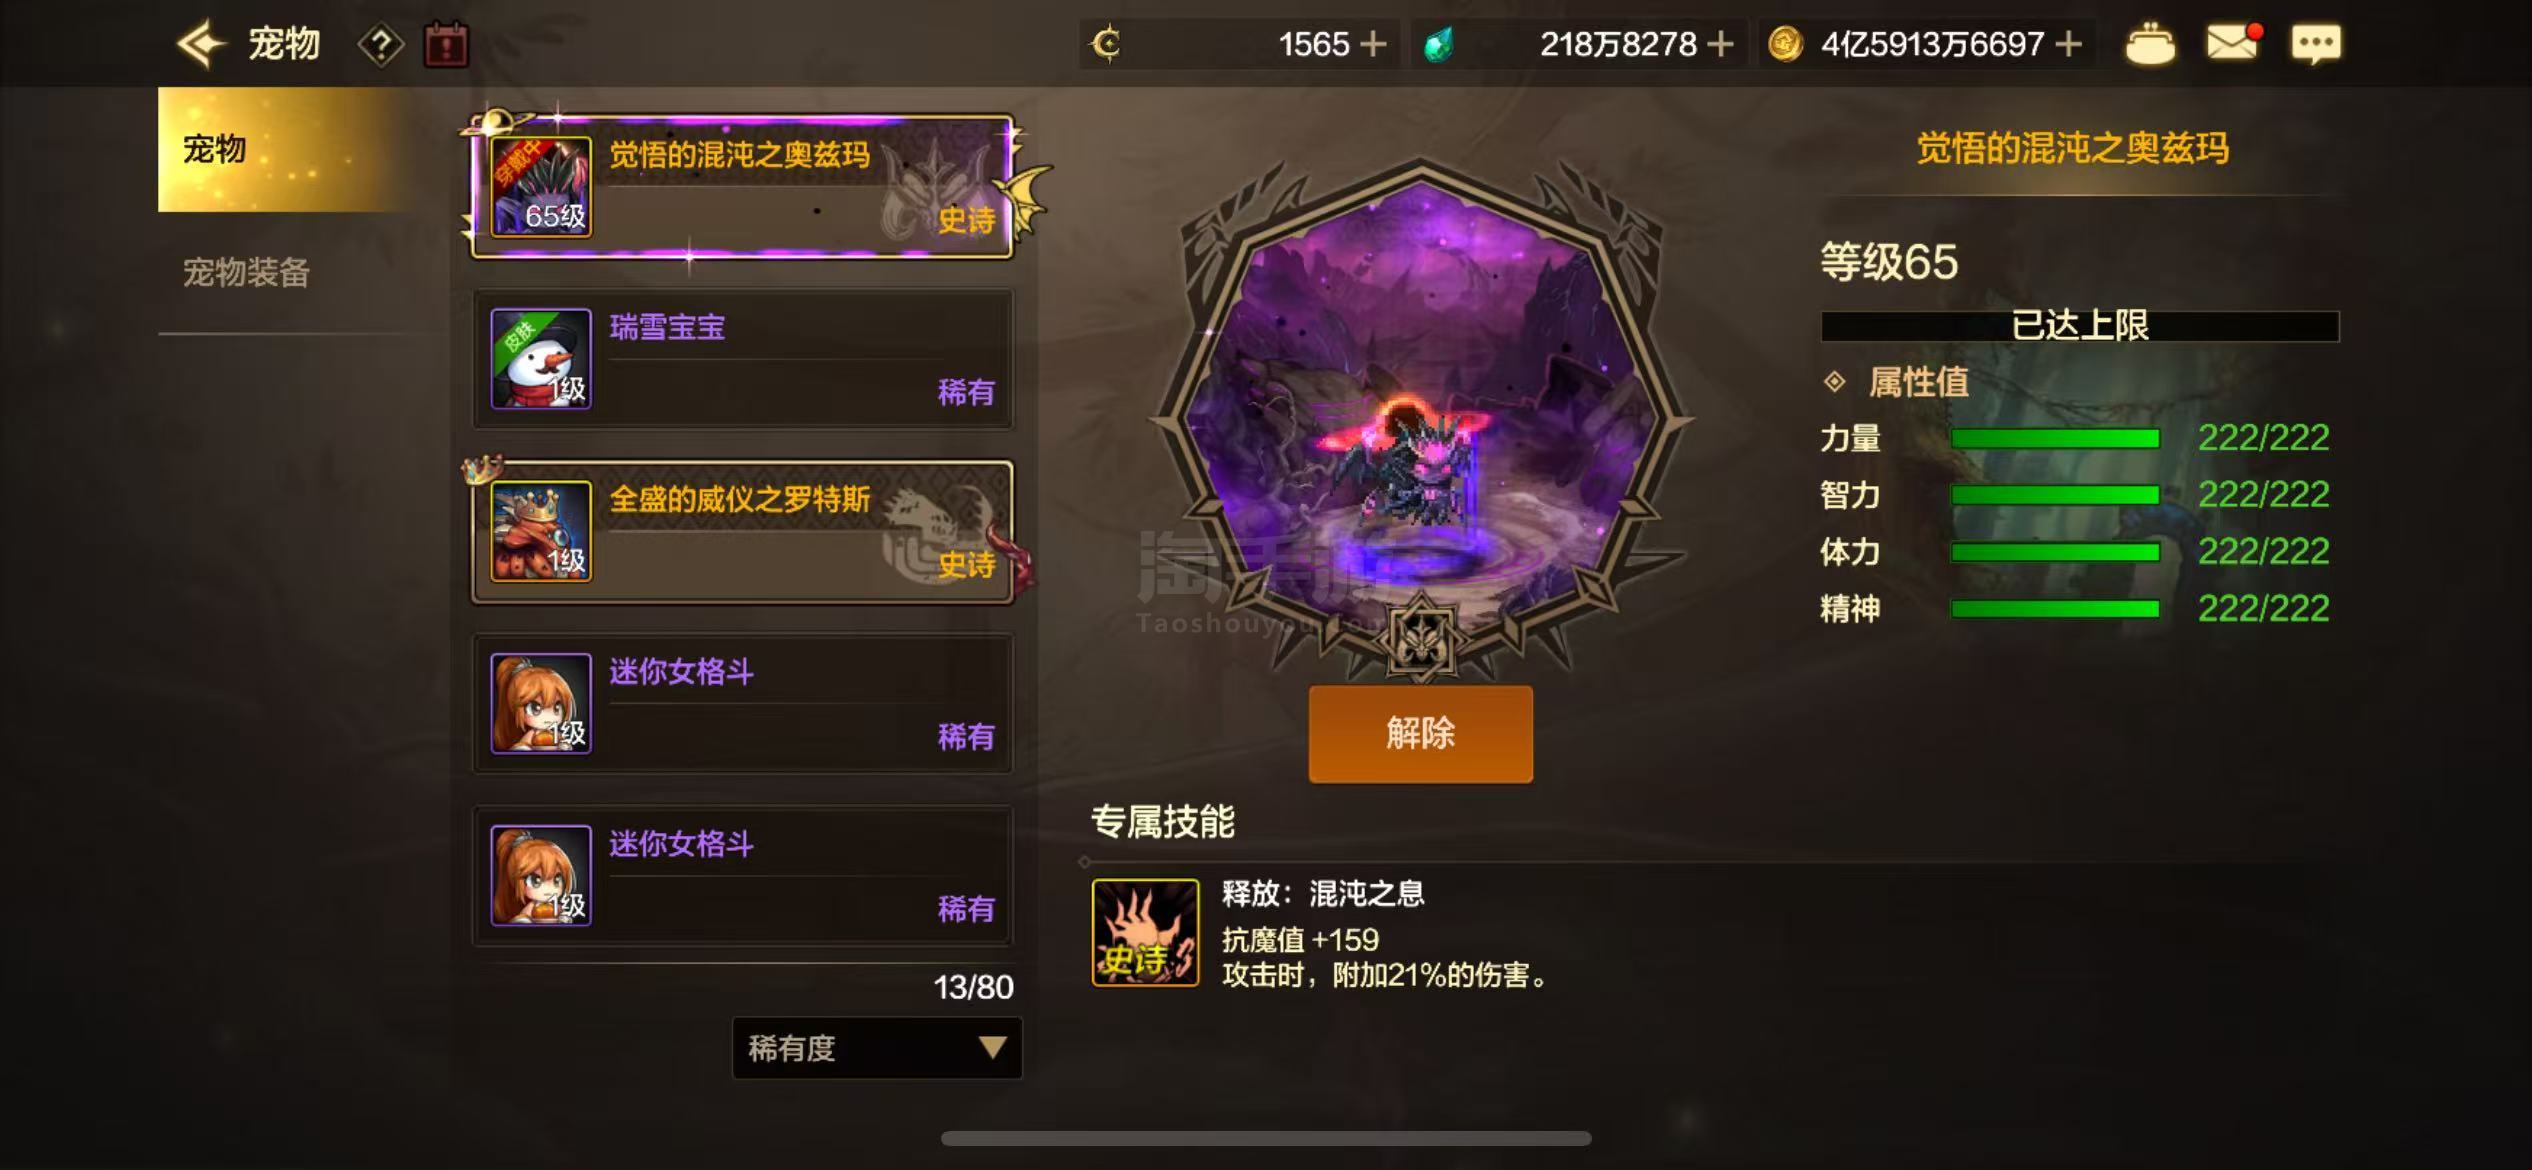The height and width of the screenshot is (1170, 2532).
Task: Select 全盛的威仪之罗特斯 in the pet list
Action: click(743, 531)
